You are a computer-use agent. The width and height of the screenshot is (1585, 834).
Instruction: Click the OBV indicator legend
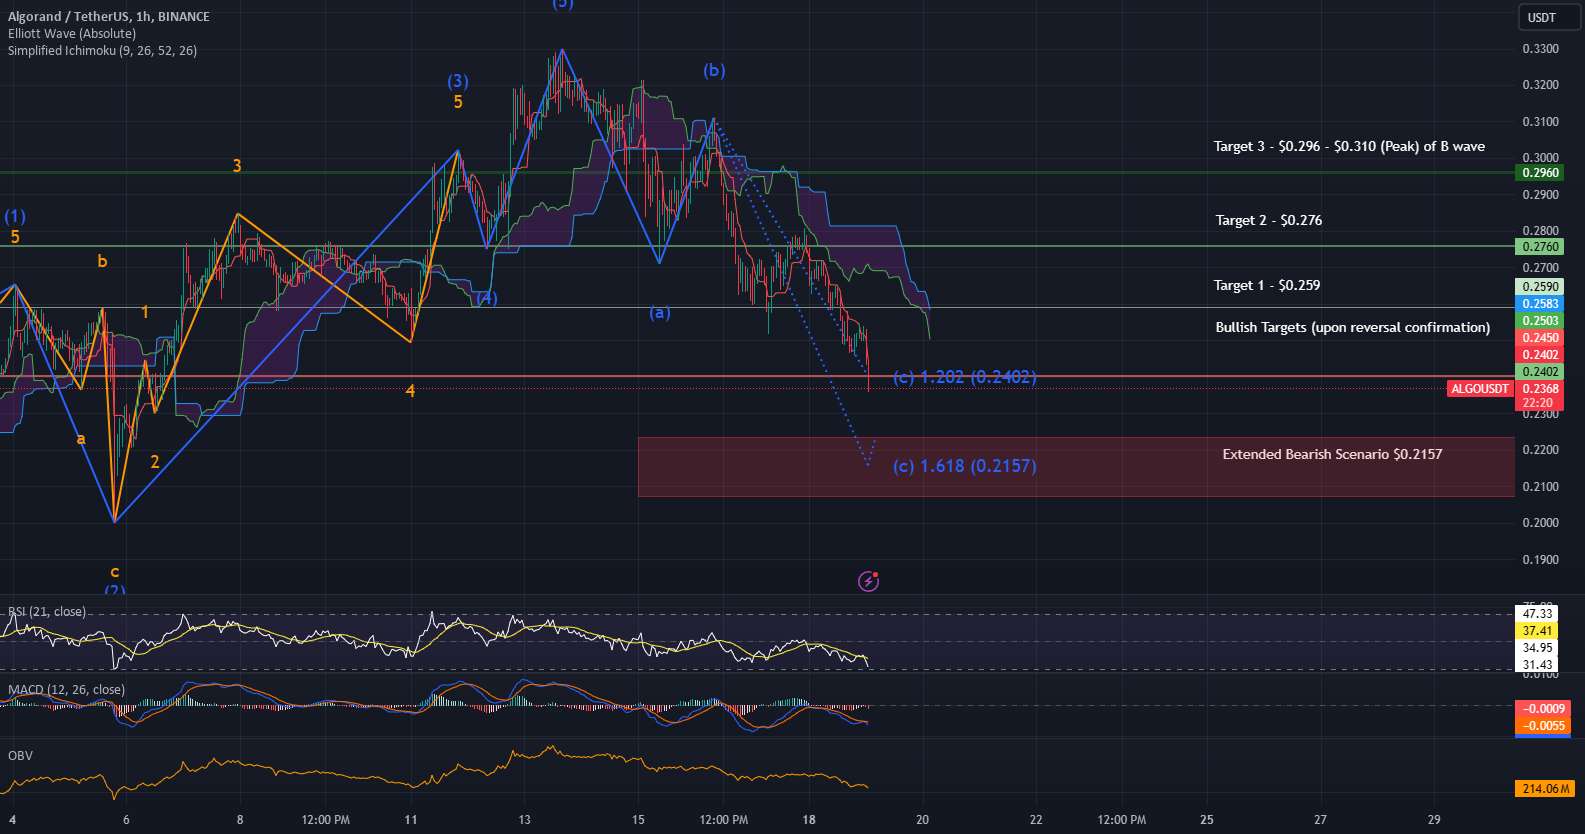(x=20, y=755)
